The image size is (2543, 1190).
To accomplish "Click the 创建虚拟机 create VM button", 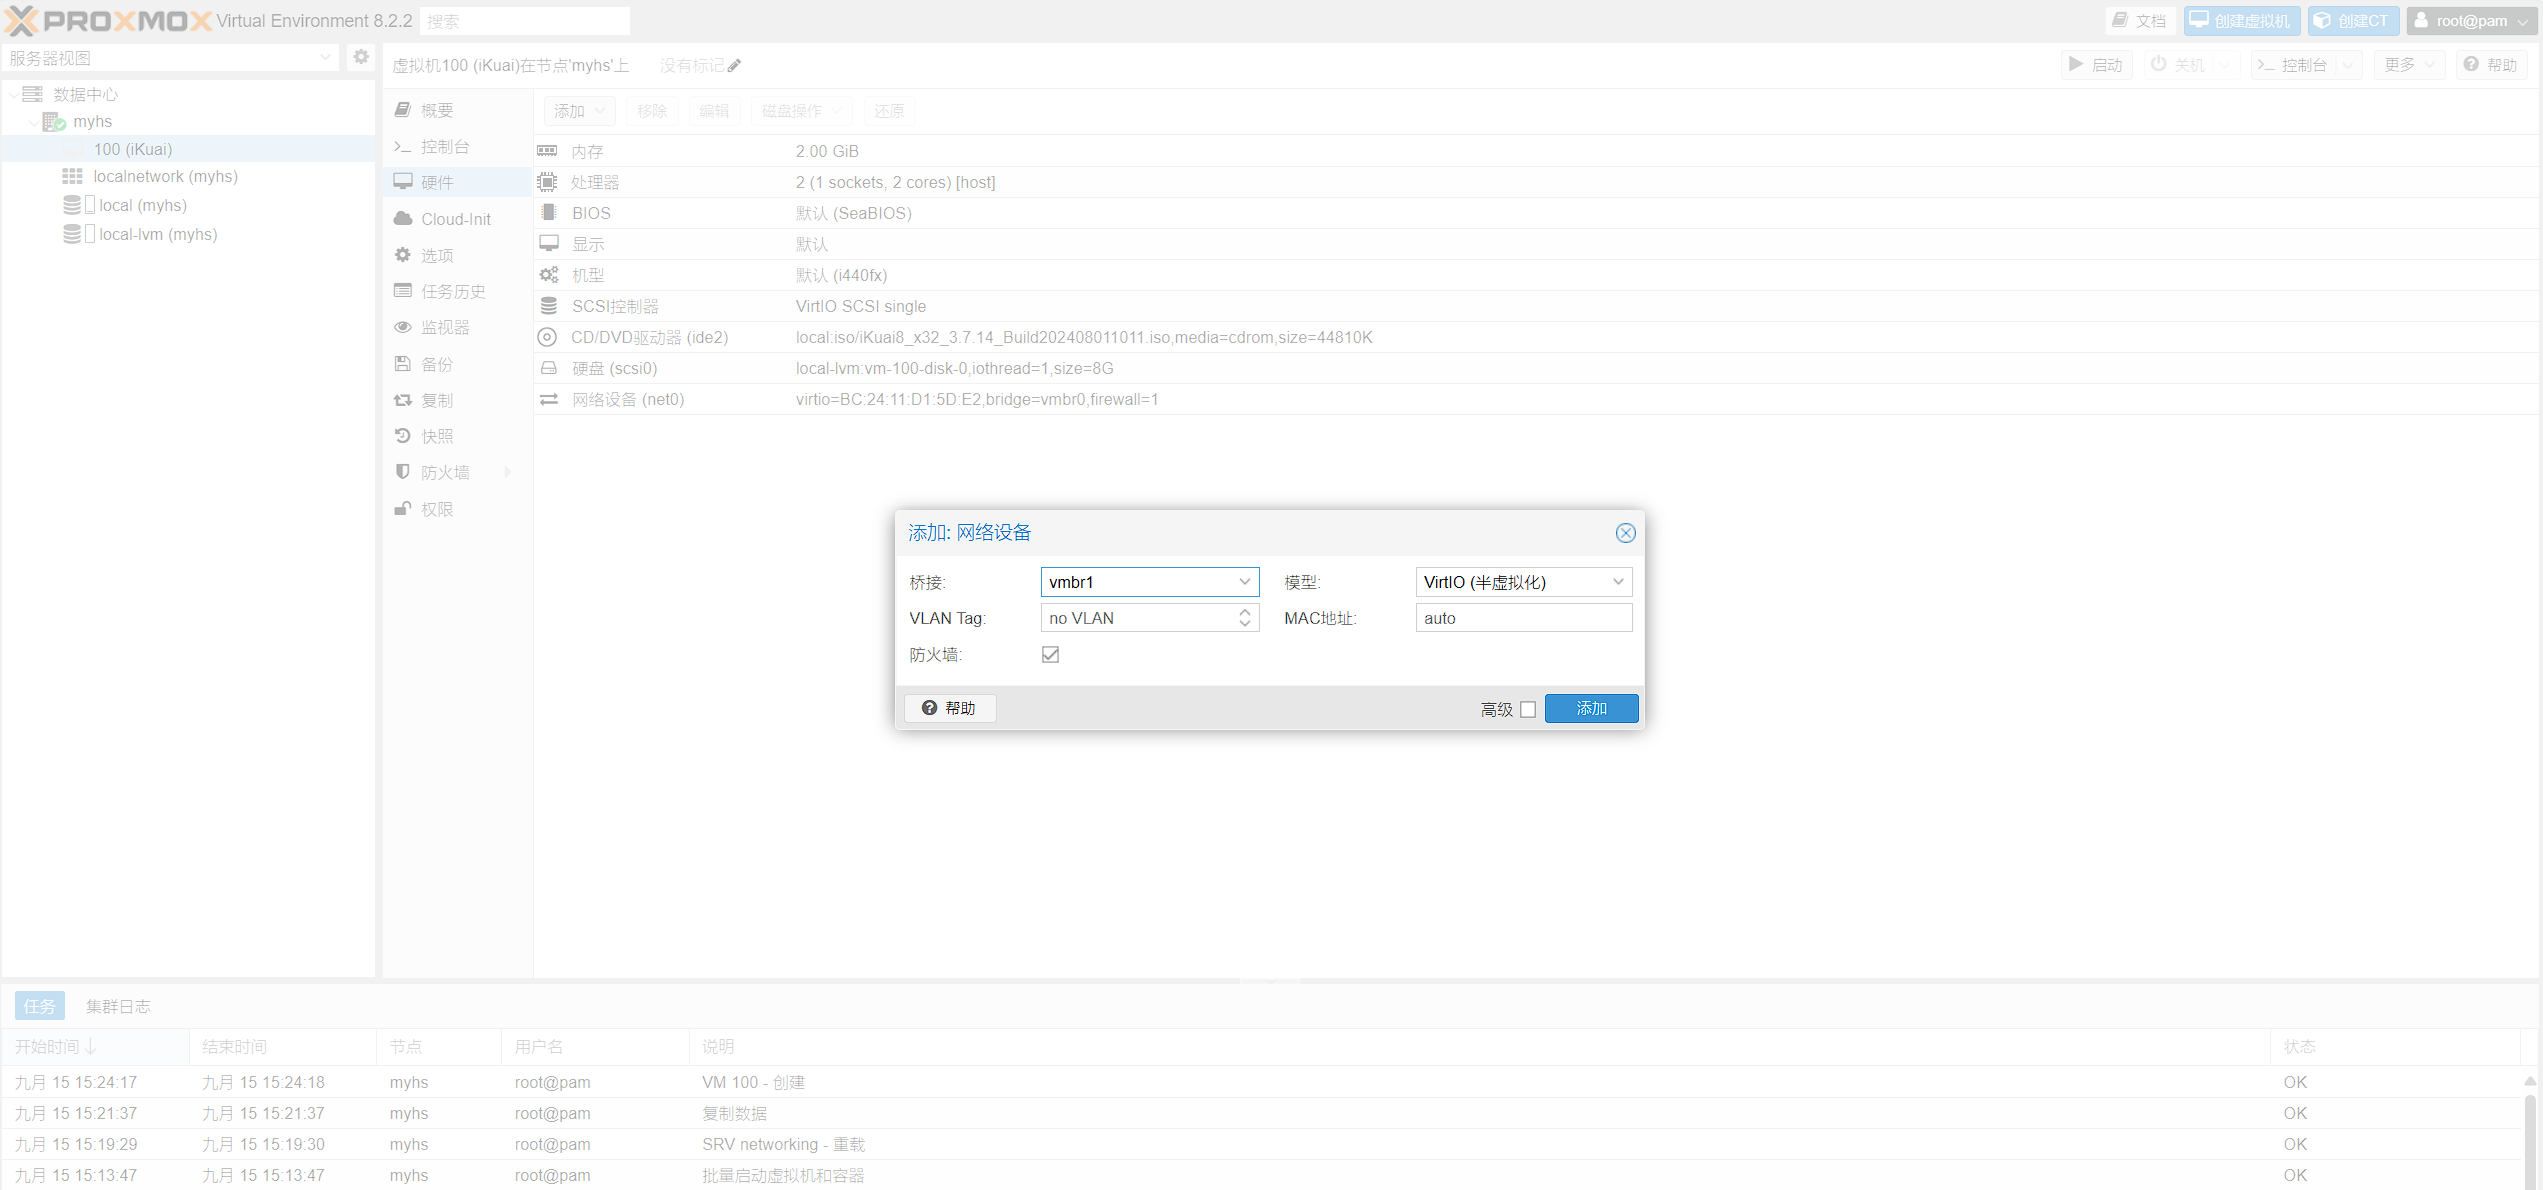I will [2241, 21].
